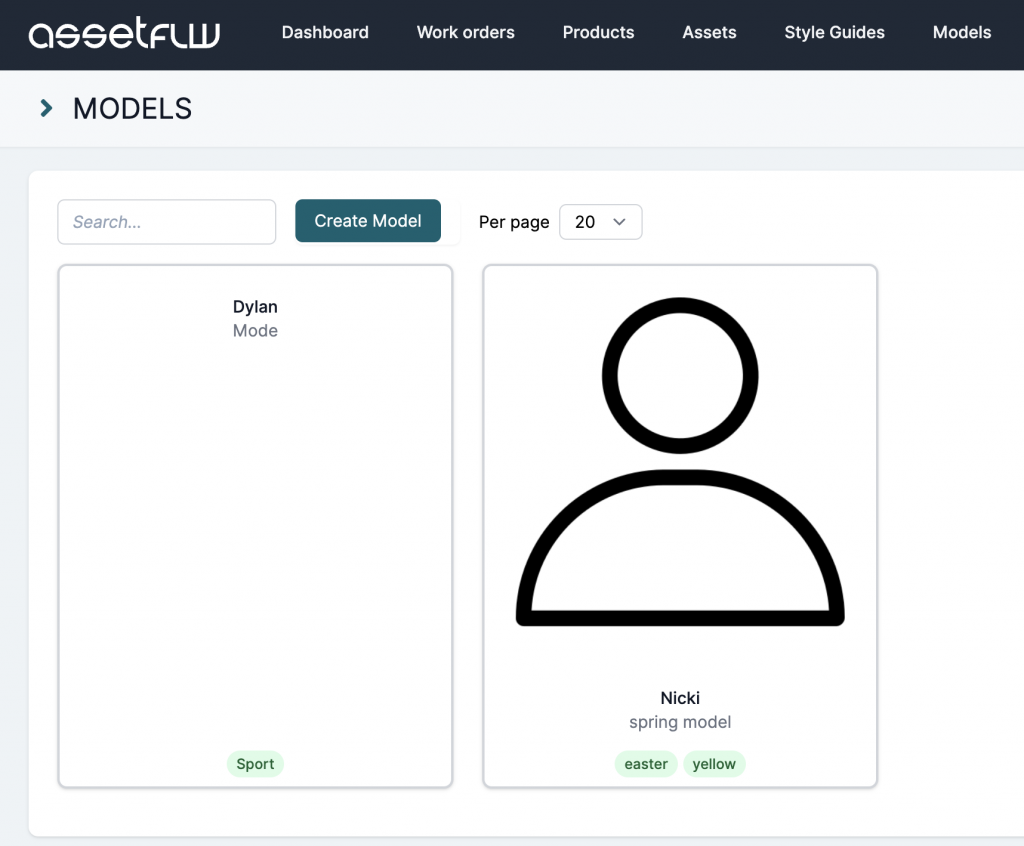Click the Sport tag on Dylan

255,764
